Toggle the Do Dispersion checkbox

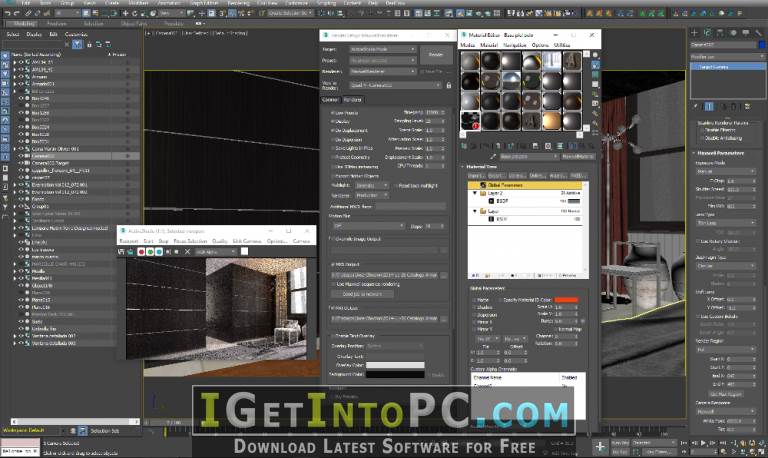click(x=333, y=140)
